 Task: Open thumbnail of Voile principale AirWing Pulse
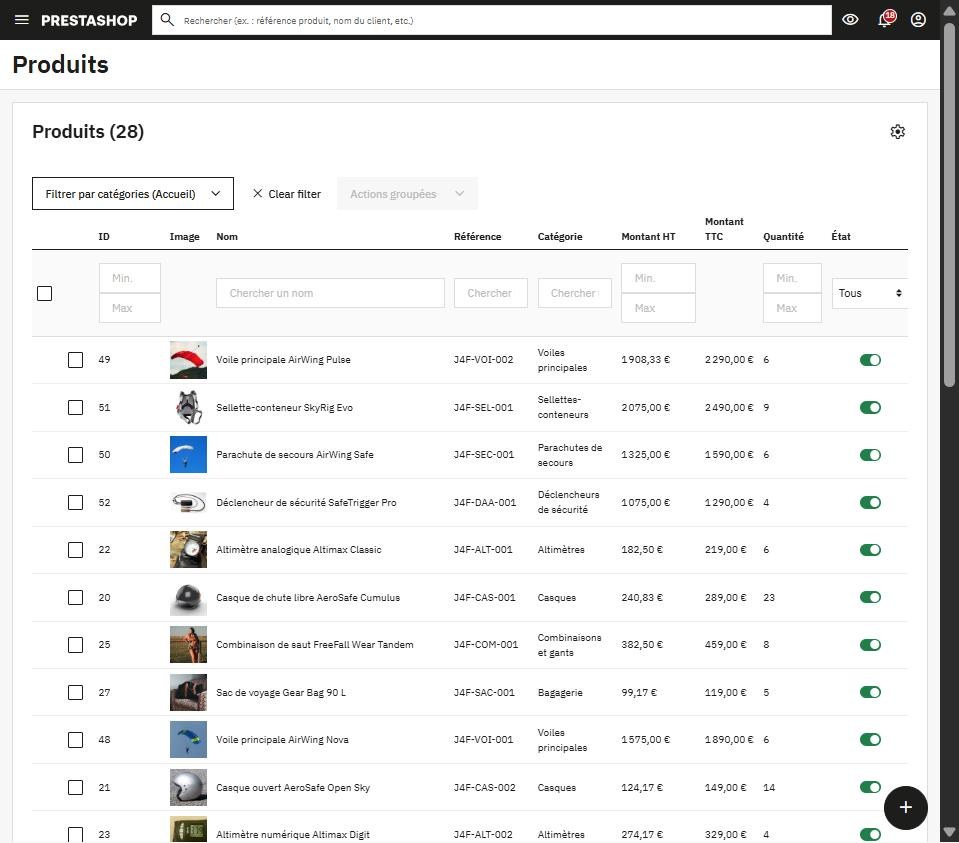188,360
